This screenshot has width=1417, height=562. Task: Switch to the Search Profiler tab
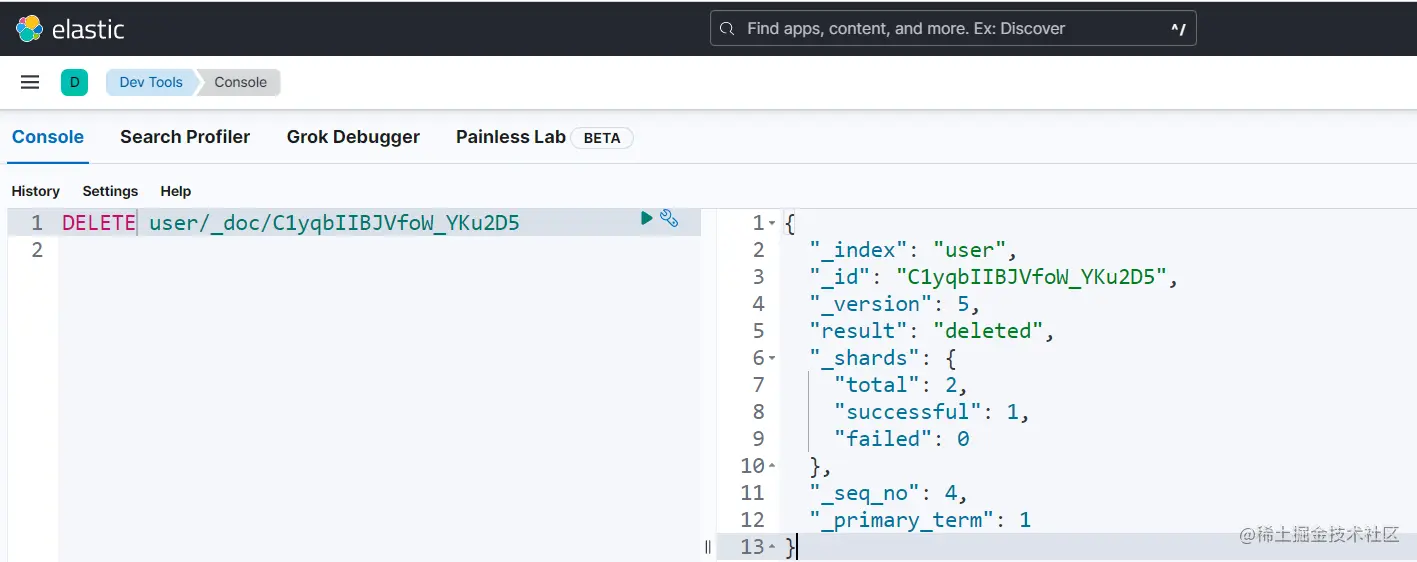tap(185, 137)
